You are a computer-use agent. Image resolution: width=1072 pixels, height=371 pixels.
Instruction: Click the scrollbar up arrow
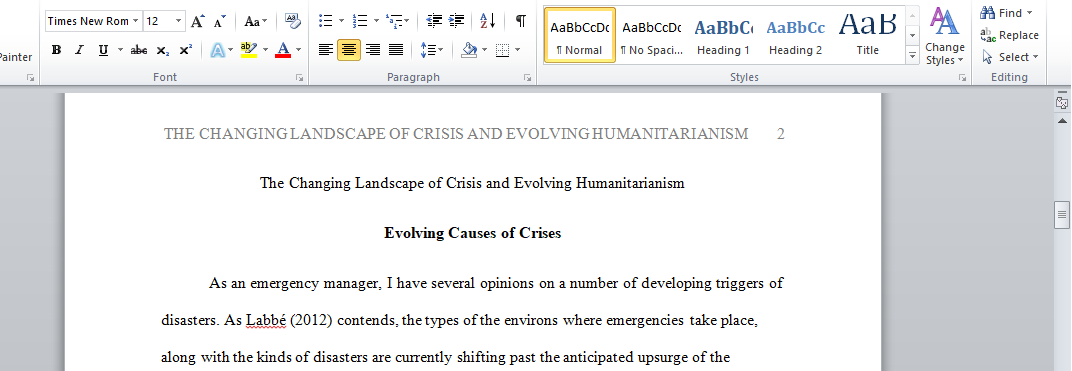coord(1062,121)
